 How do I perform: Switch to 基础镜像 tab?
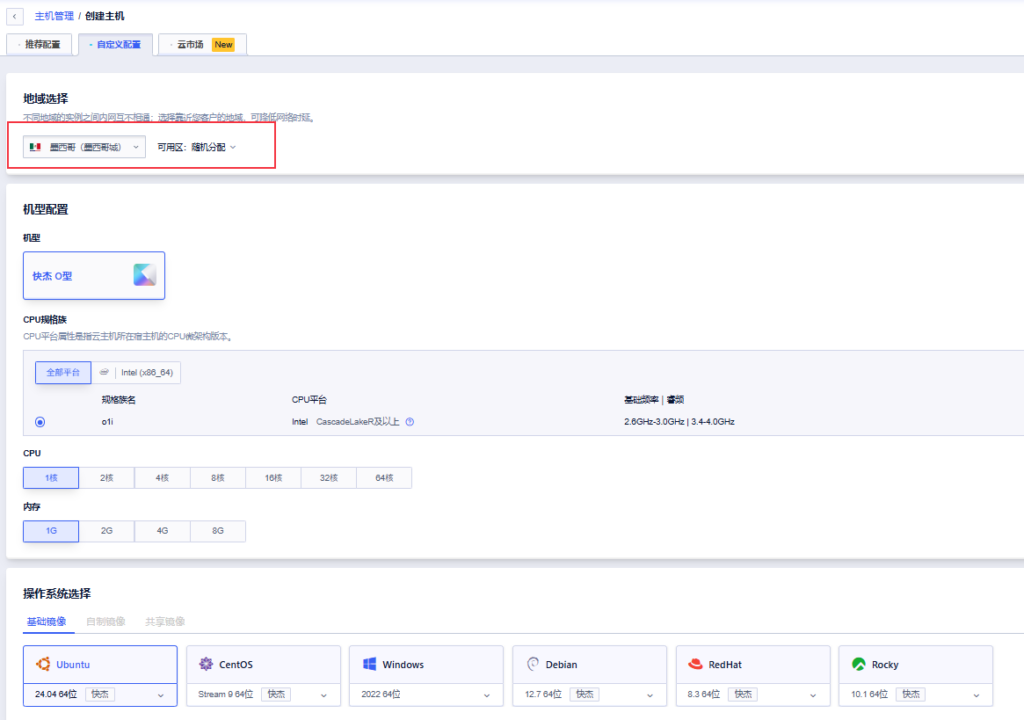(46, 621)
